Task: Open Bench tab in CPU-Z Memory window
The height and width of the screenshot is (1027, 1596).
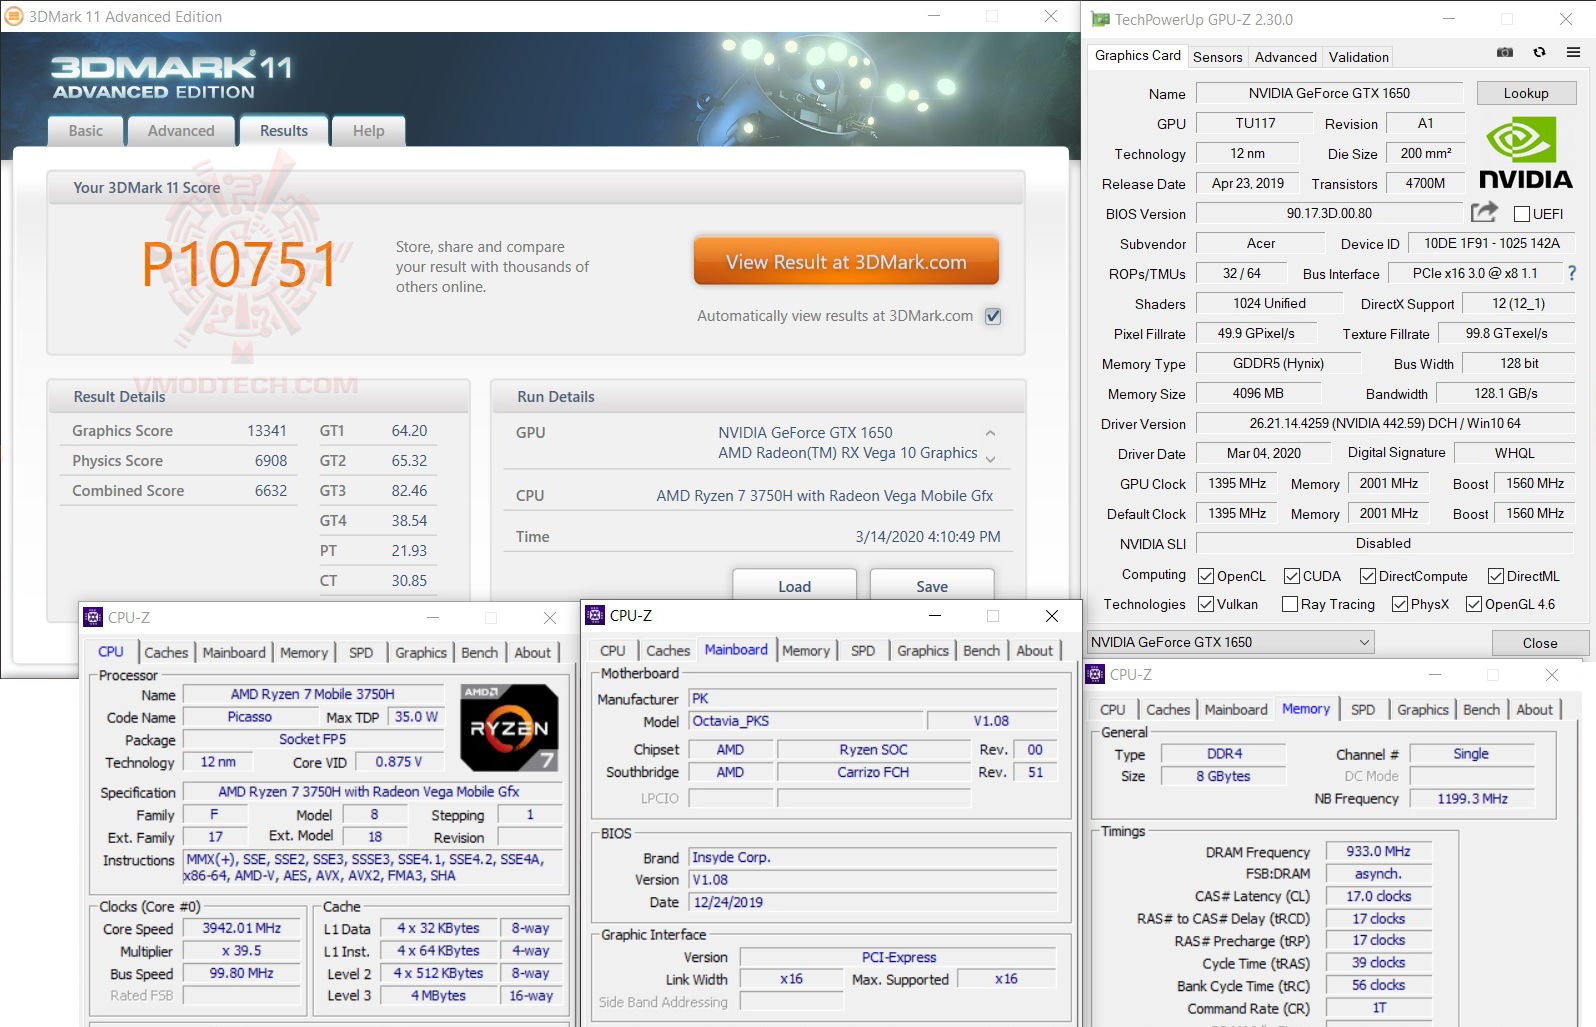Action: (x=1481, y=710)
